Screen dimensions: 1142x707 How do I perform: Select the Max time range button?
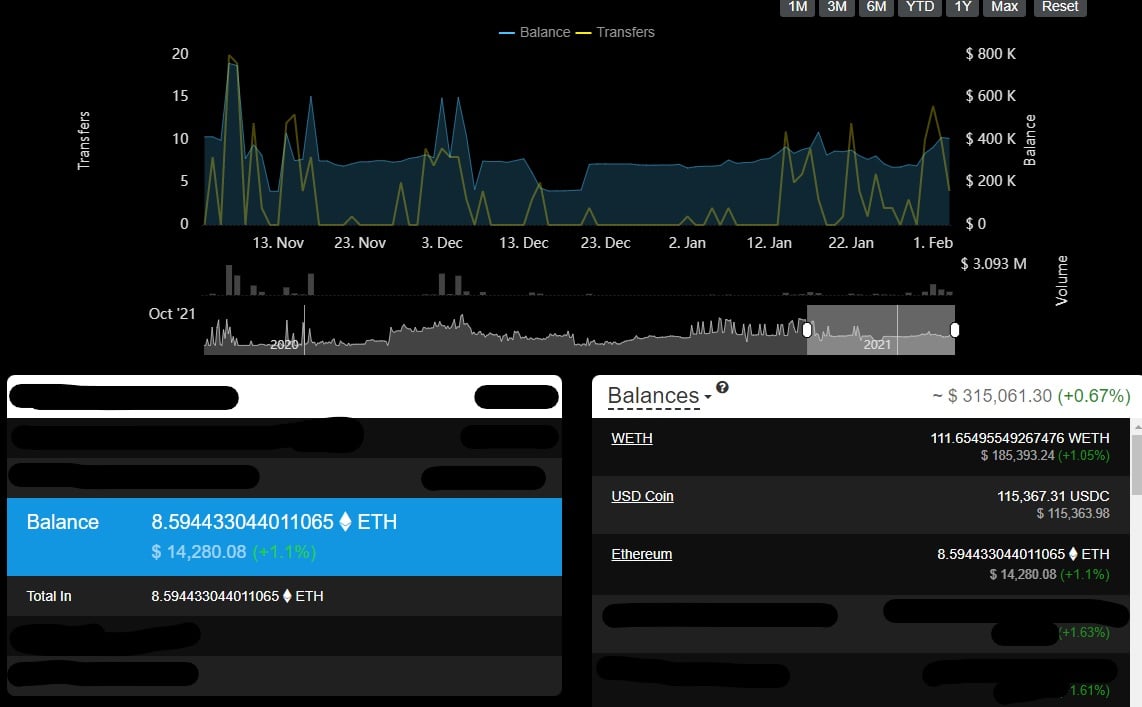coord(1004,7)
